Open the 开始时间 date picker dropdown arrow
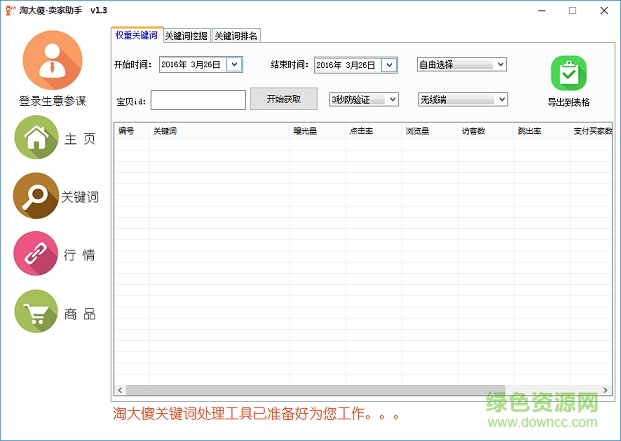621x441 pixels. point(234,65)
